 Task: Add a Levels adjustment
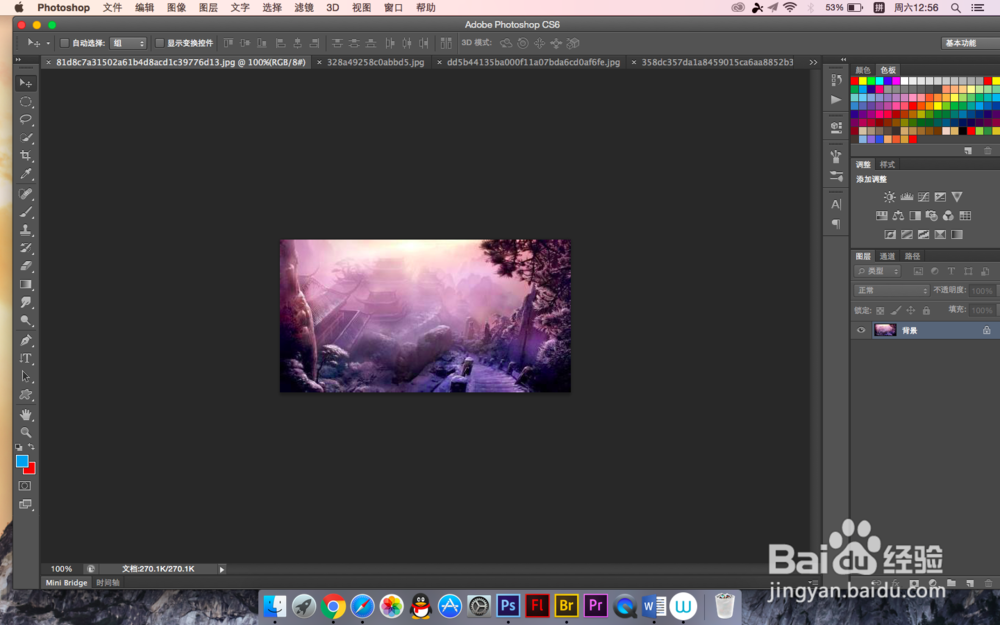(906, 197)
